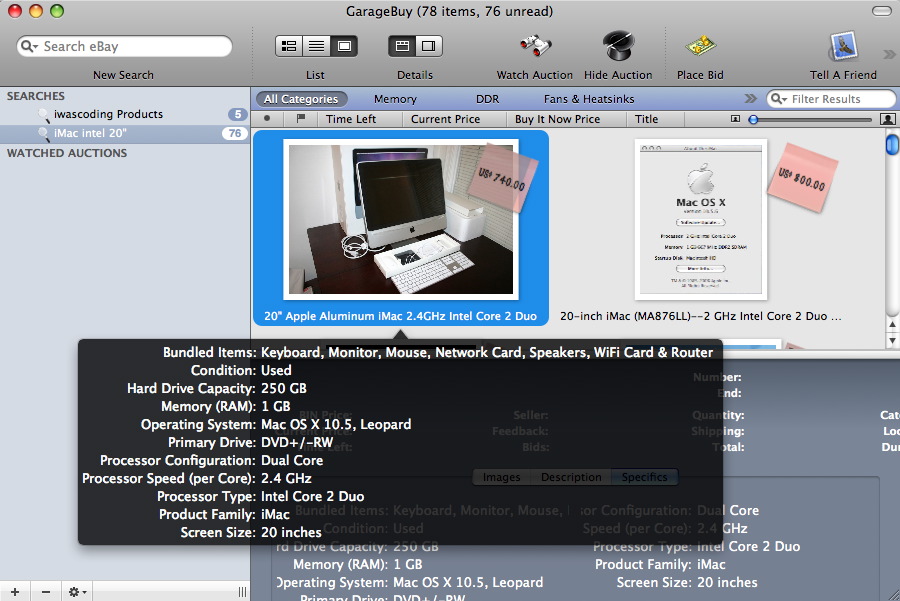Click the Hide Auction top hat icon
The image size is (900, 601).
tap(618, 45)
